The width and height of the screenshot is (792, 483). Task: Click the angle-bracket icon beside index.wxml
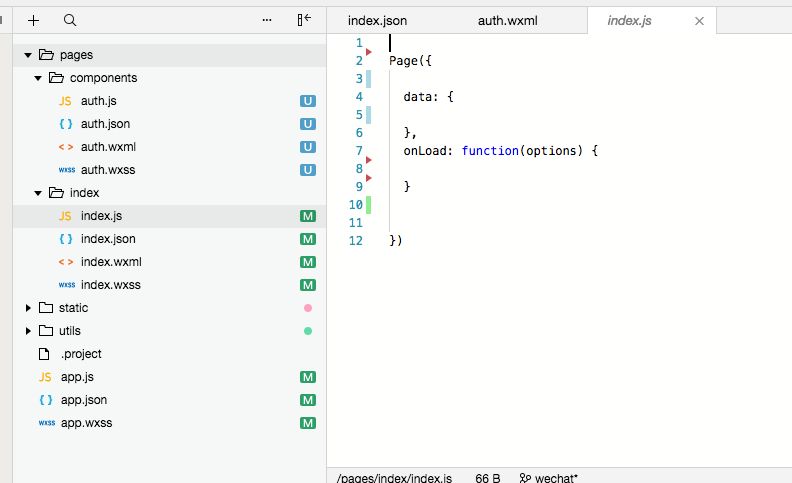[66, 262]
